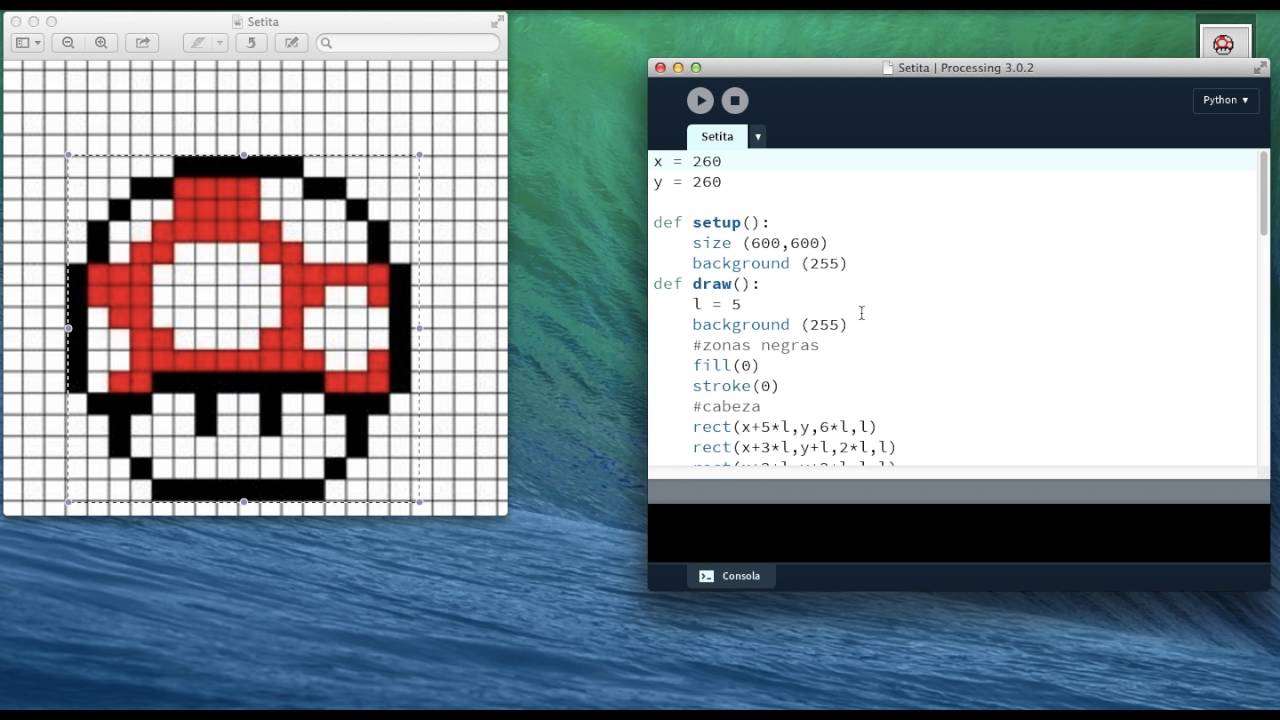Click the 'fill(0)' line
Screen dimensions: 1280x720
[x=726, y=365]
